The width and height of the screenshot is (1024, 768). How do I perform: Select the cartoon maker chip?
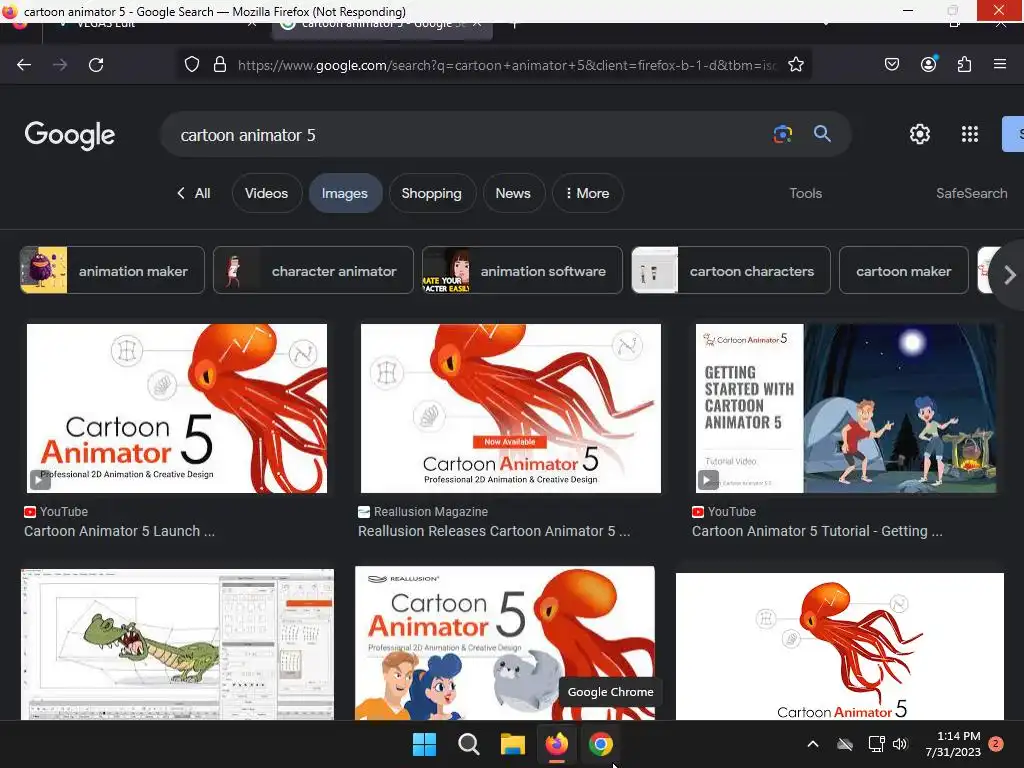[904, 270]
